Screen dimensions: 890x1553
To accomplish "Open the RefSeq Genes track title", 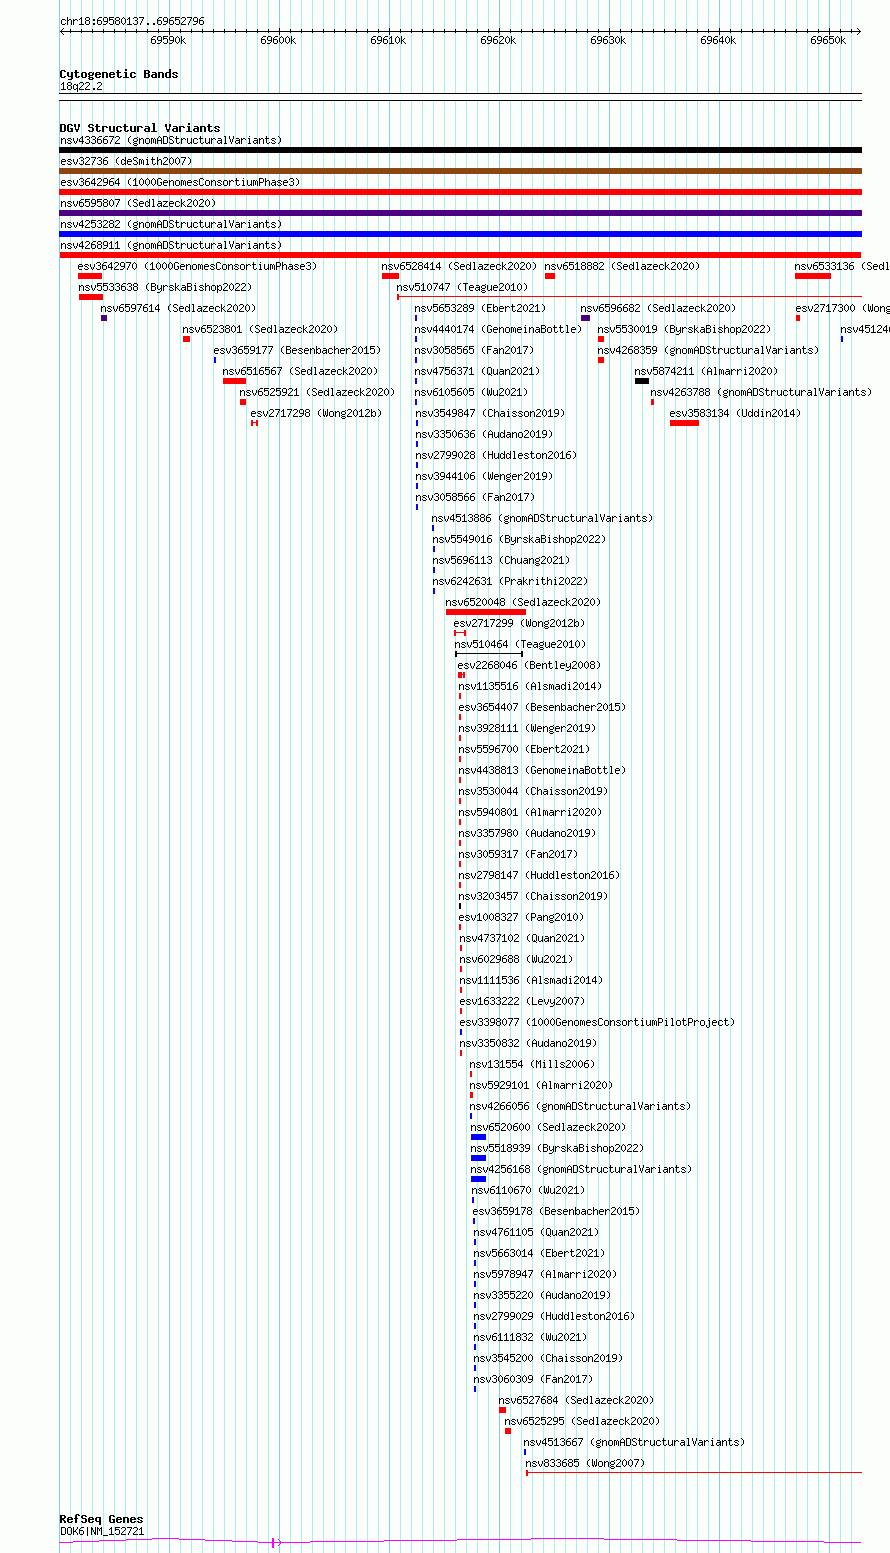I will pos(101,1519).
